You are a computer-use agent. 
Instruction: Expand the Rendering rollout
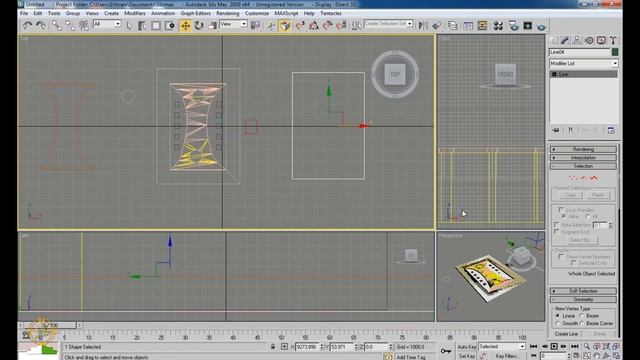[583, 149]
